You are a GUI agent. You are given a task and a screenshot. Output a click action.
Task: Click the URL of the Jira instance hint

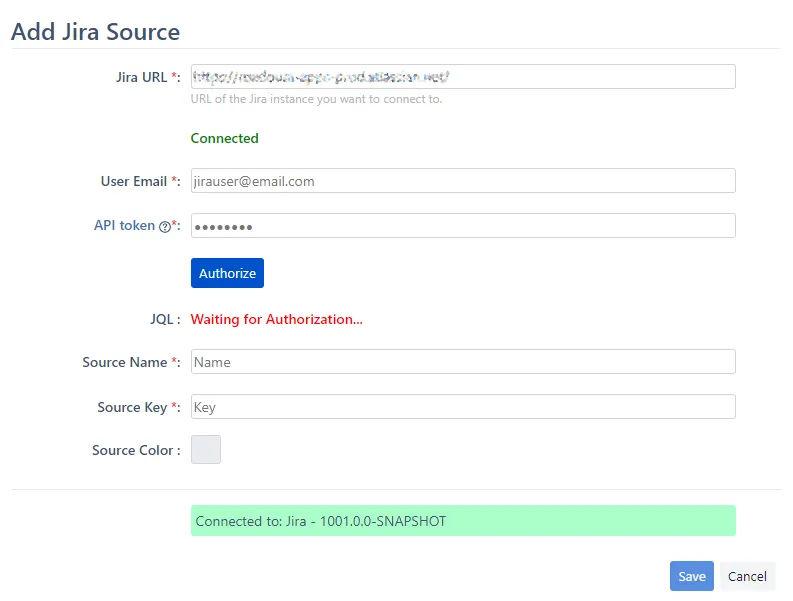pyautogui.click(x=316, y=99)
